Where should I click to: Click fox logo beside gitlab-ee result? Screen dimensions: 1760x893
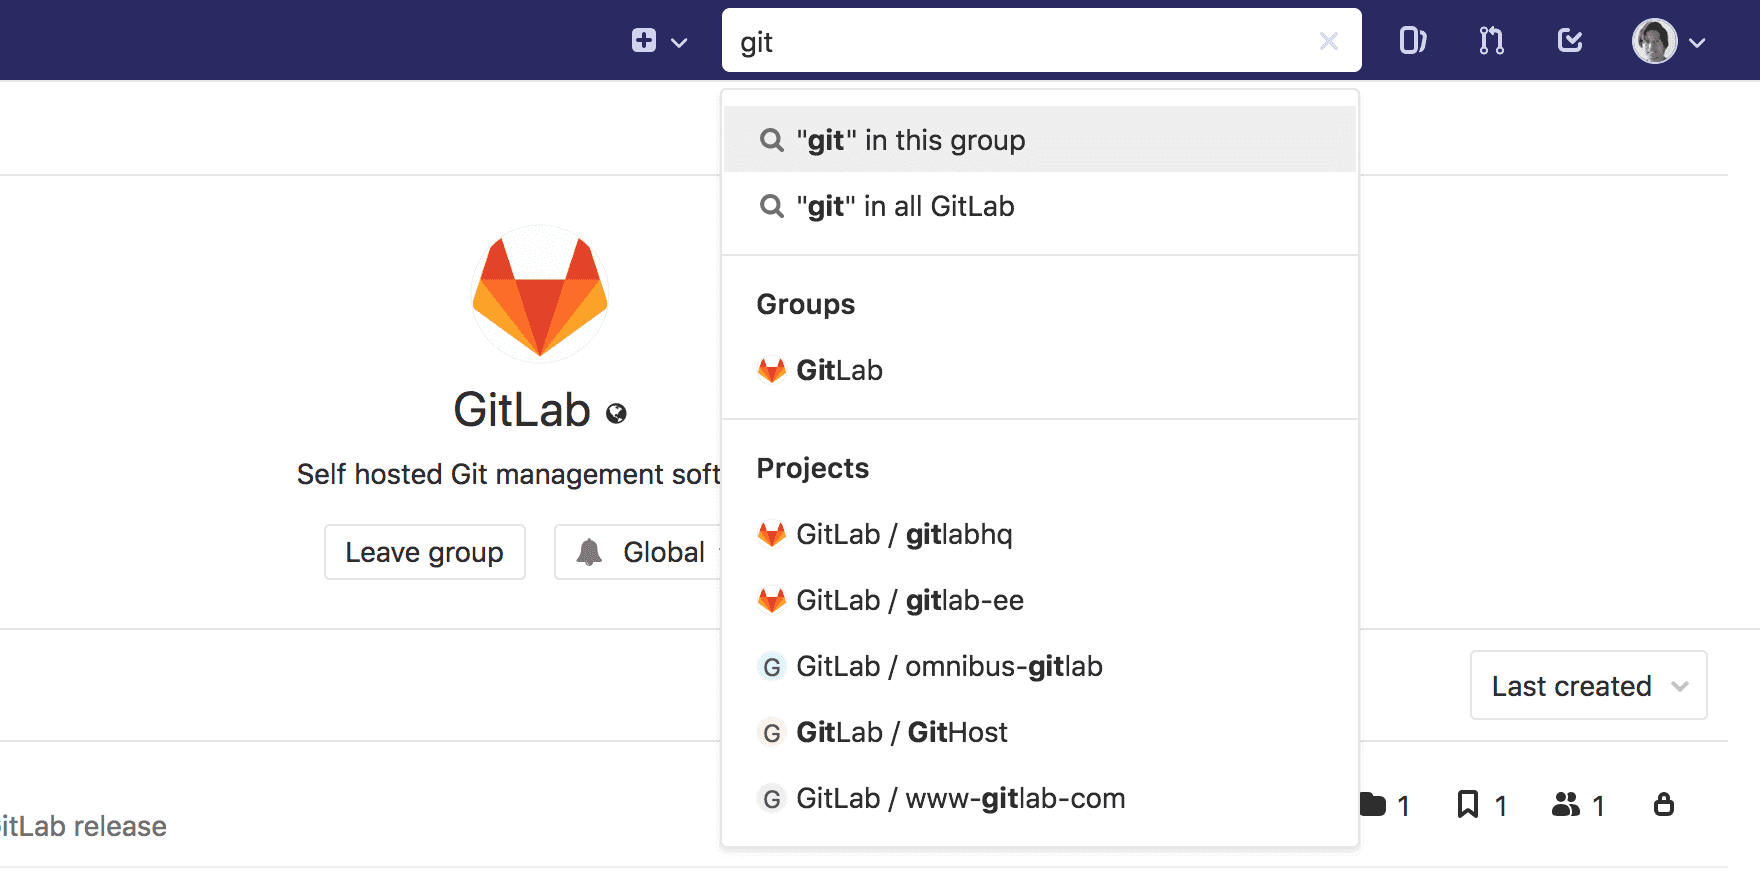click(771, 600)
